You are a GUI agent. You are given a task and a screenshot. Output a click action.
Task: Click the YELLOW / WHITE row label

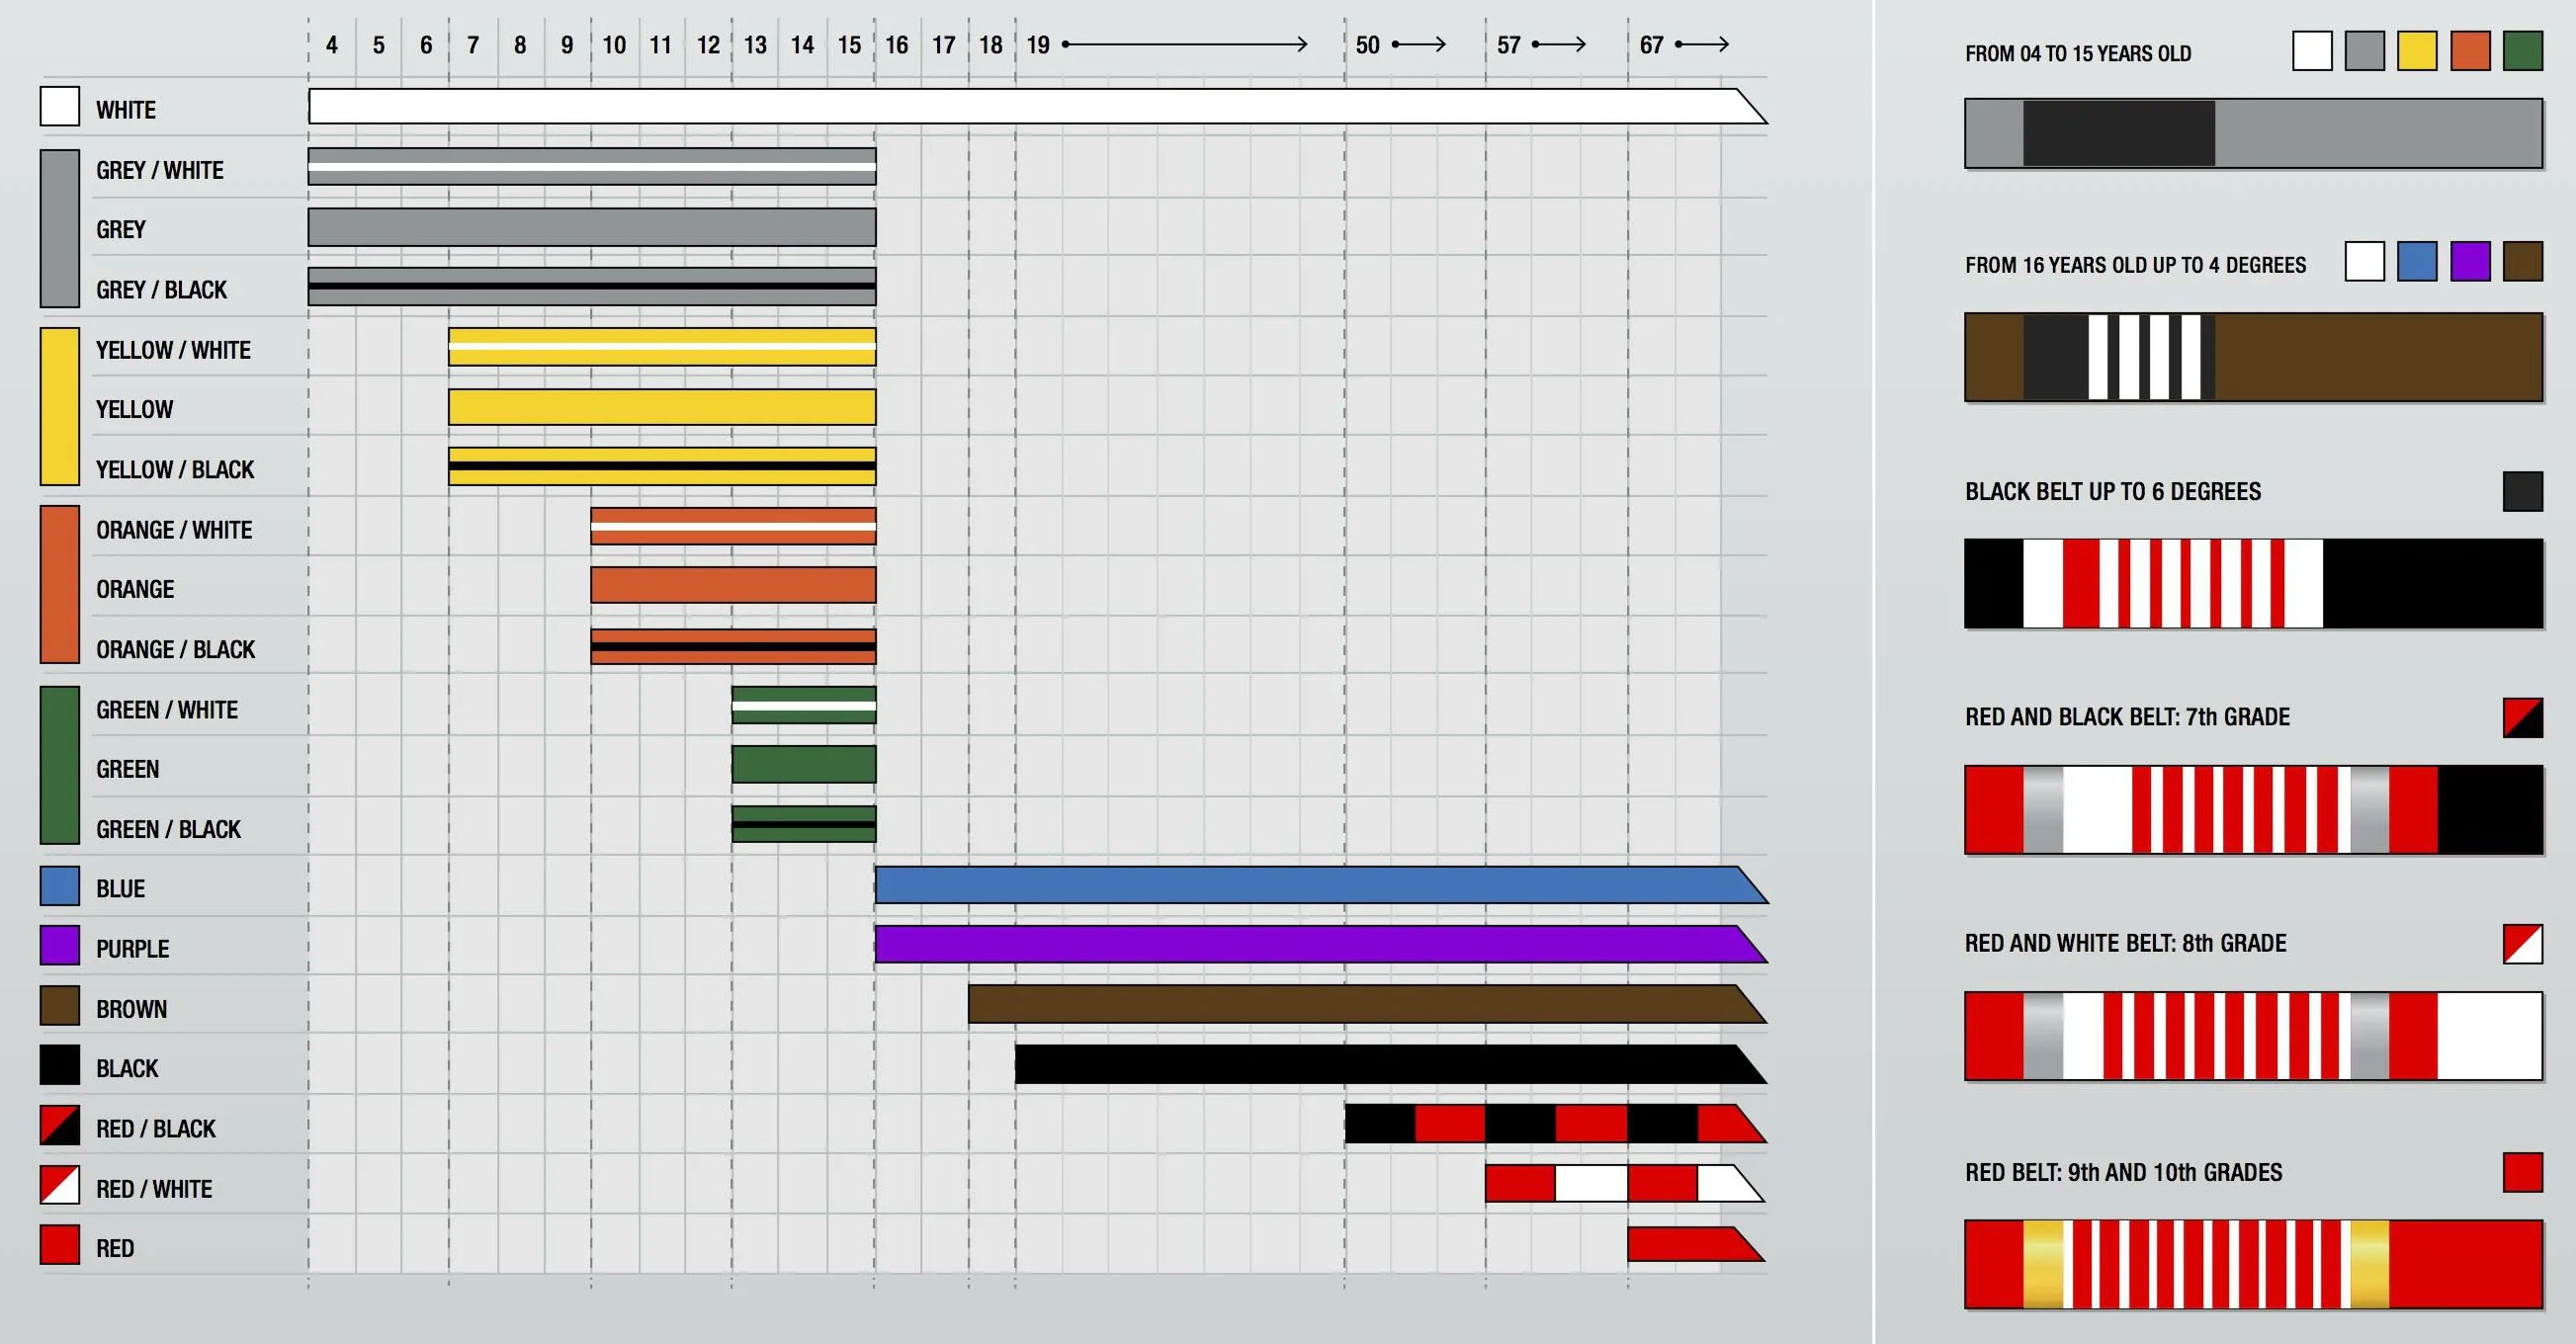(x=173, y=350)
